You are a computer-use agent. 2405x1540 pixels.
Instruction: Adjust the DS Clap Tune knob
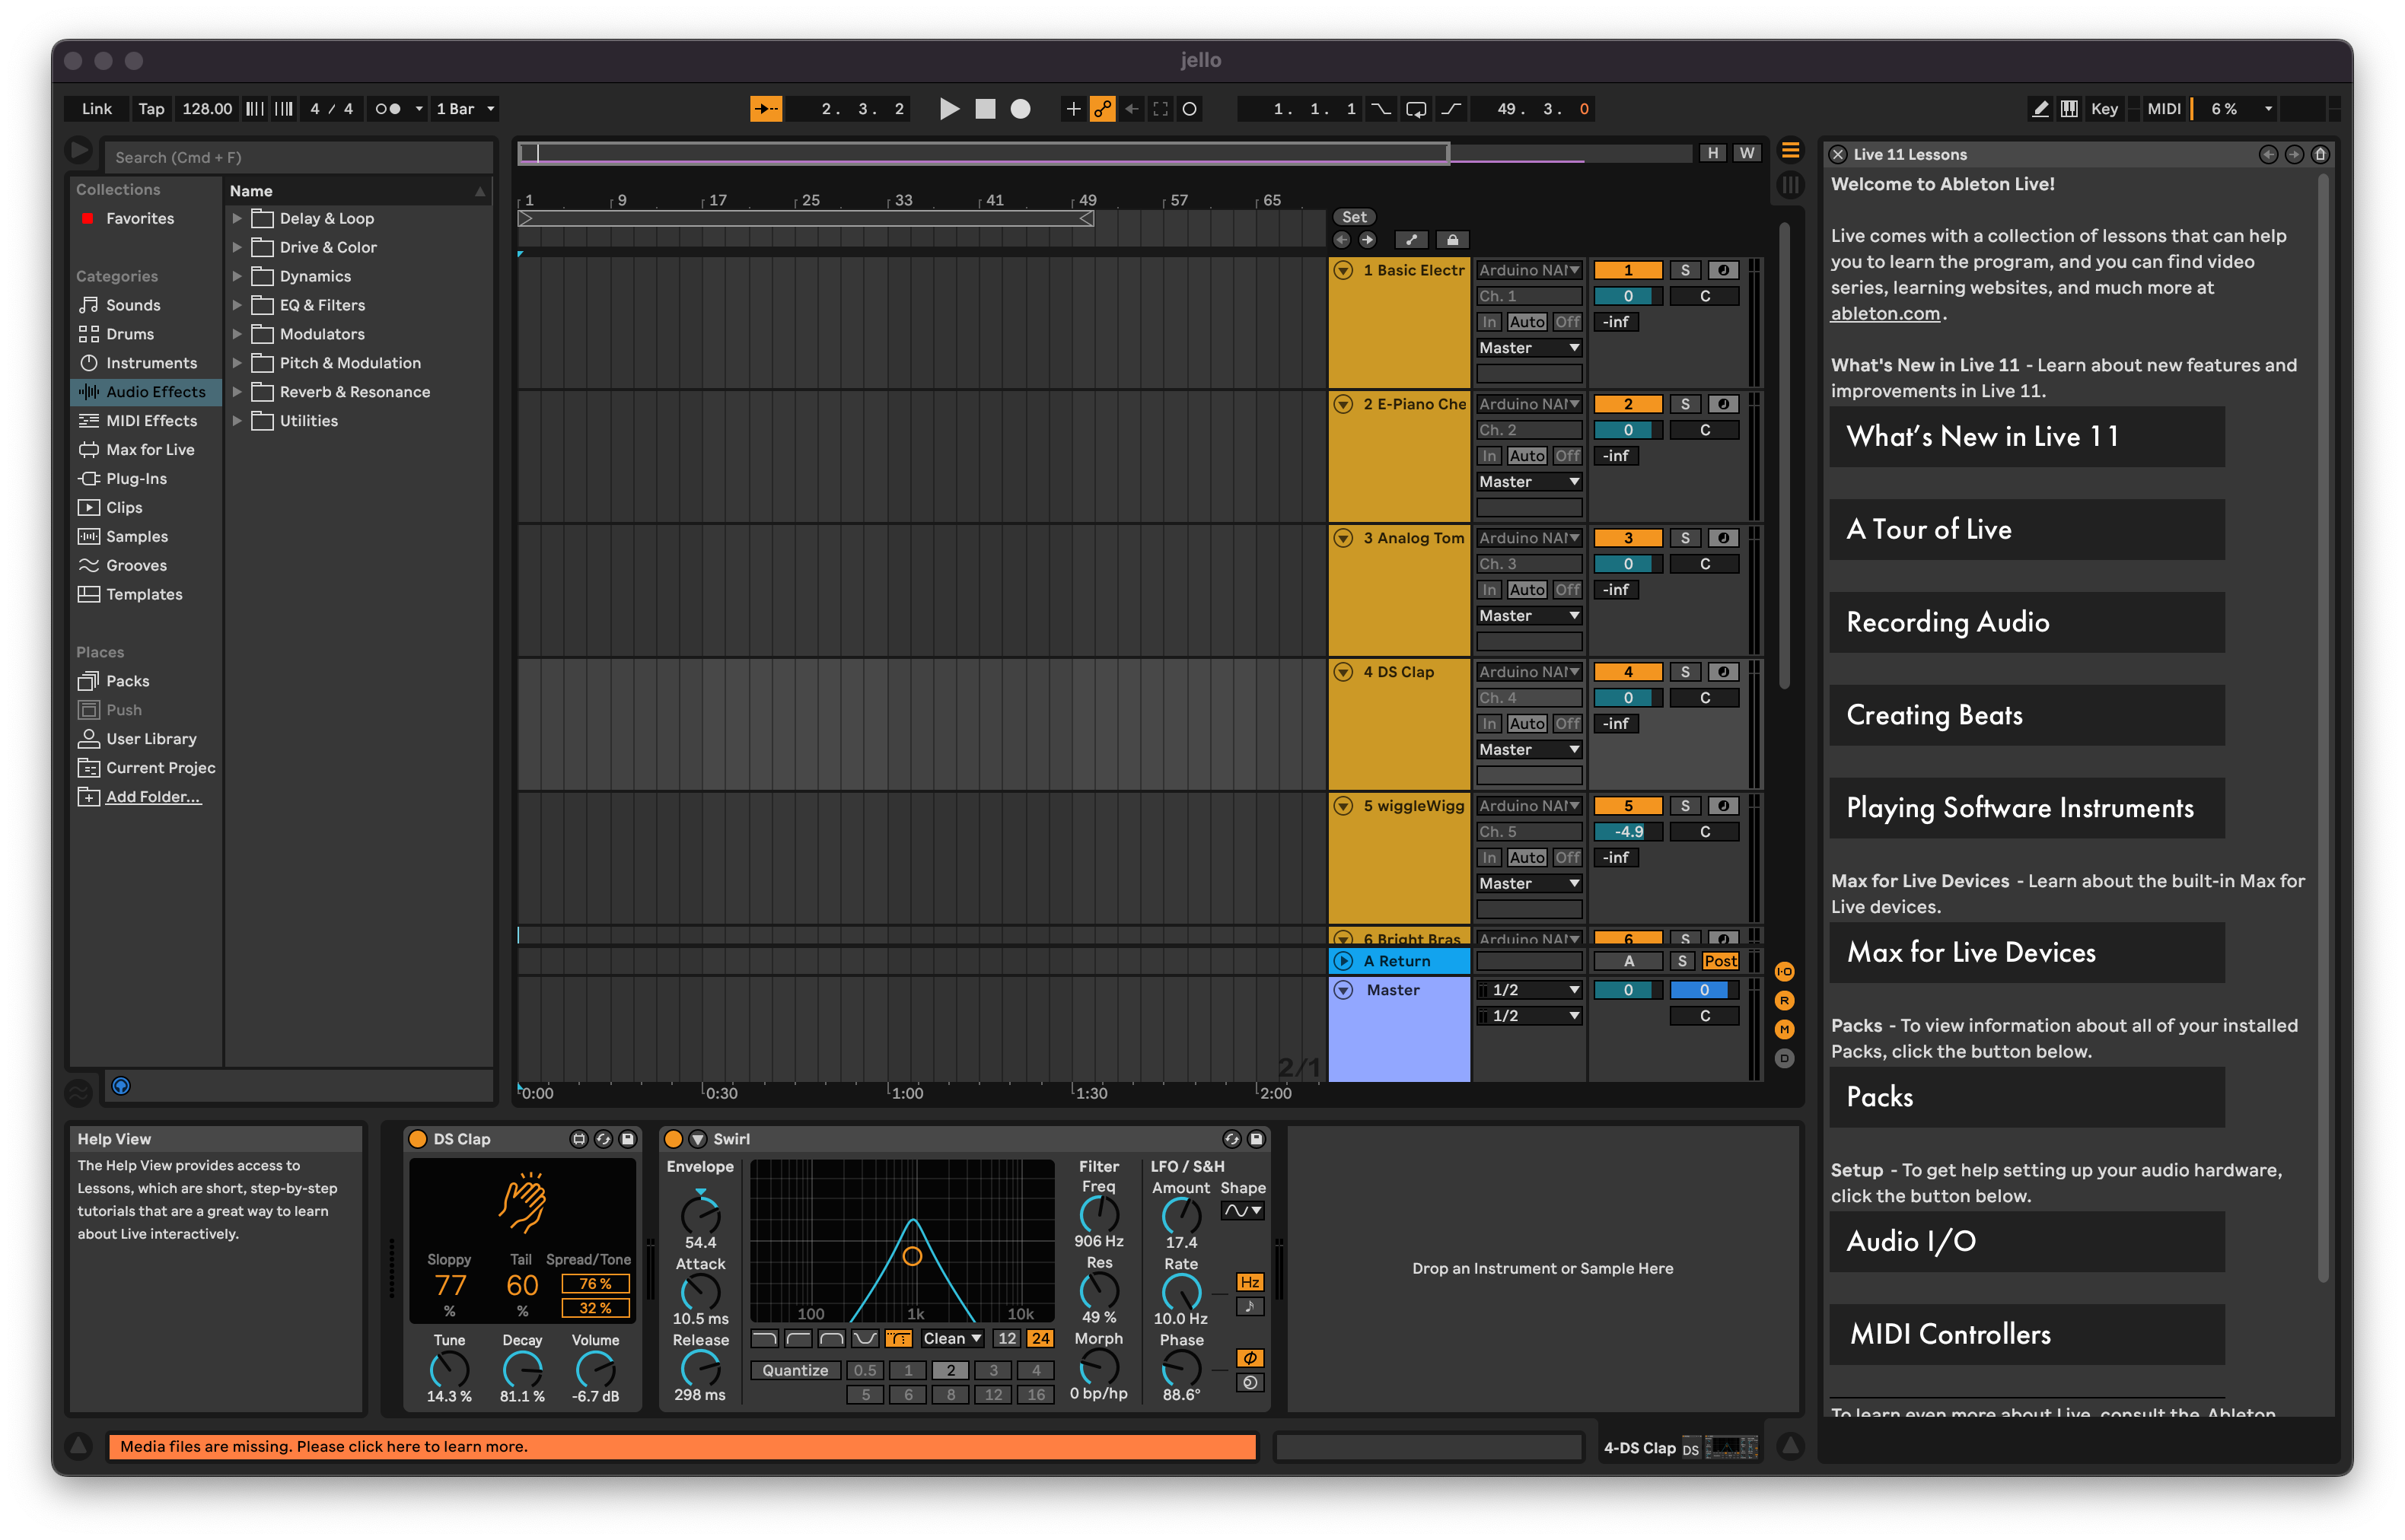tap(449, 1369)
